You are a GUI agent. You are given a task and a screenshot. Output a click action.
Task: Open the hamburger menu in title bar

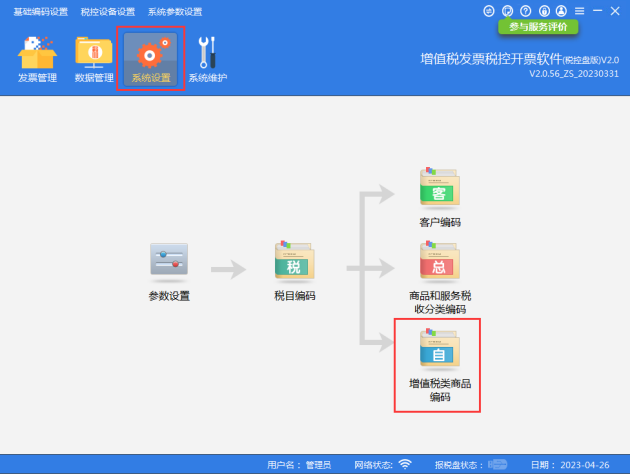tap(579, 11)
